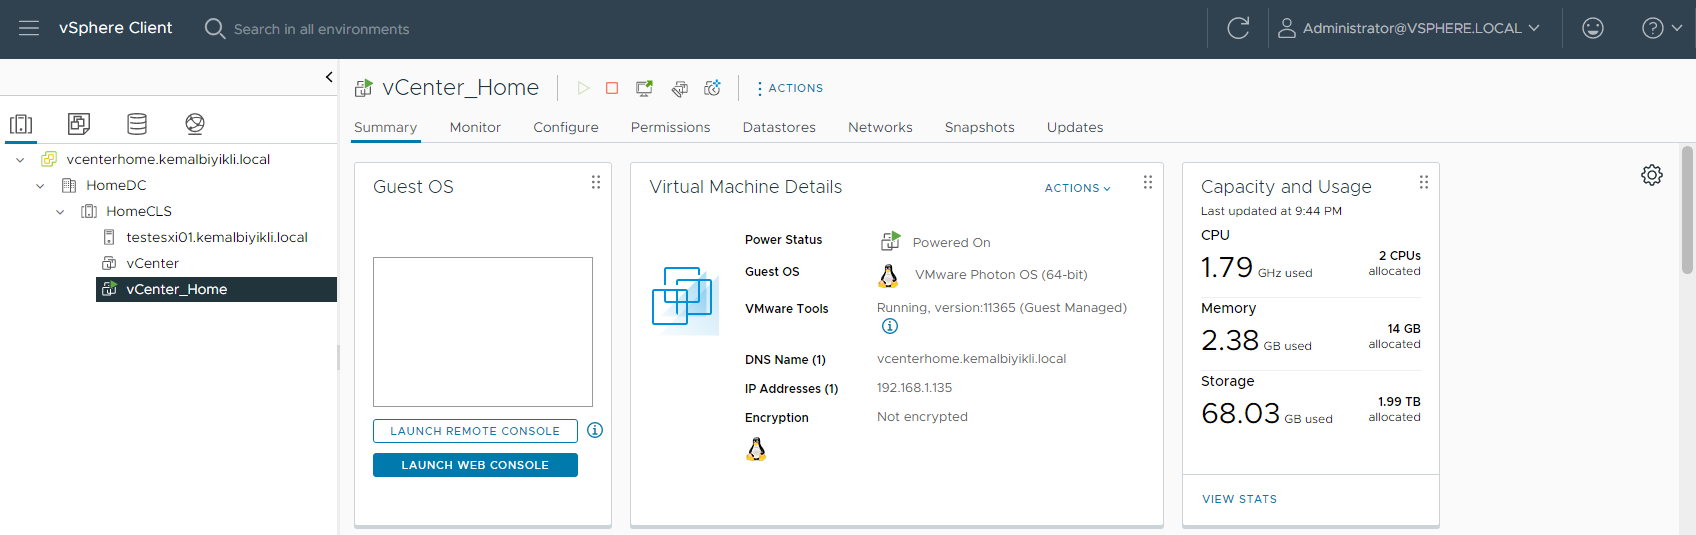Click LAUNCH REMOTE CONSOLE button
Viewport: 1696px width, 535px height.
(x=475, y=431)
